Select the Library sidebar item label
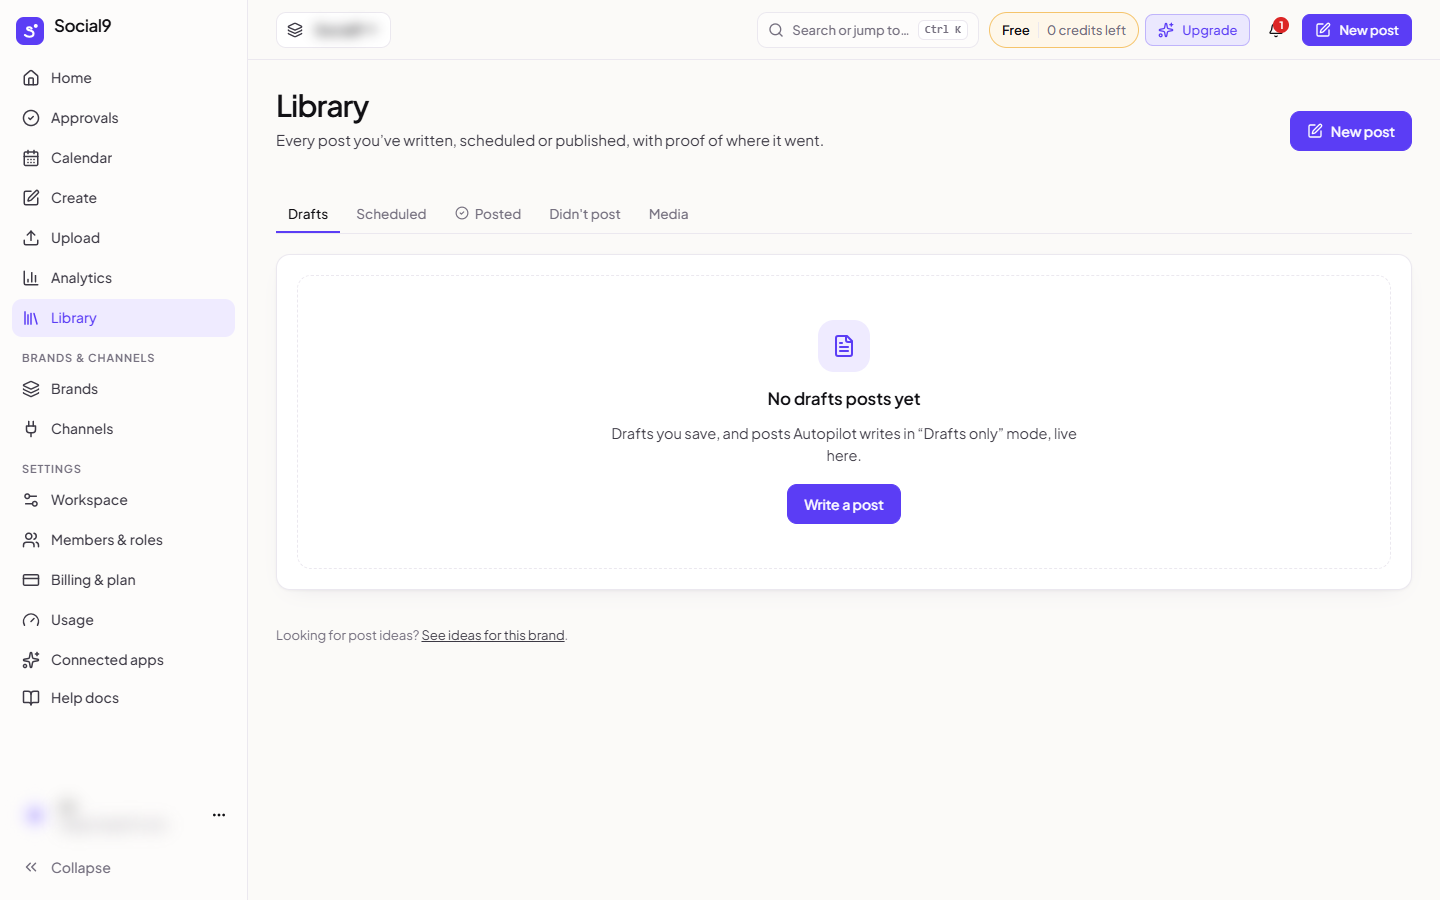This screenshot has width=1440, height=900. point(74,318)
